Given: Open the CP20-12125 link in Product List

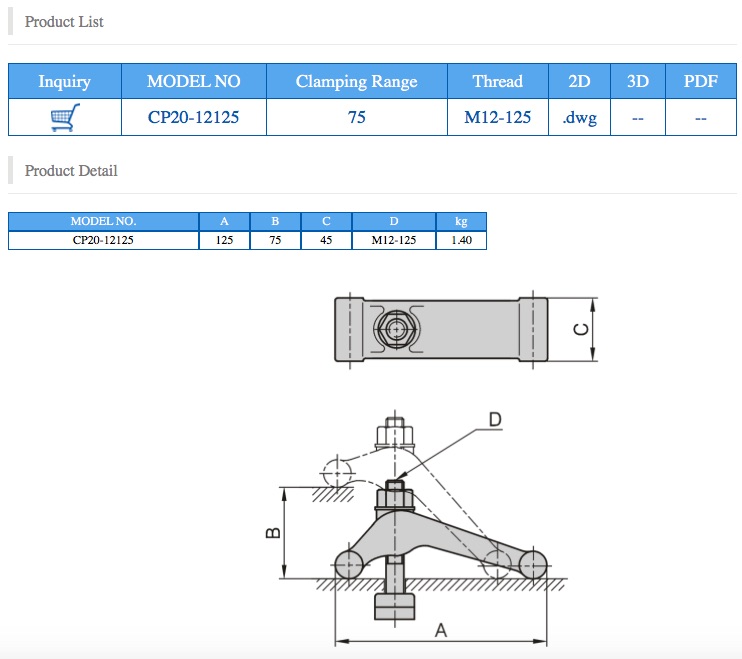Looking at the screenshot, I should pos(193,118).
